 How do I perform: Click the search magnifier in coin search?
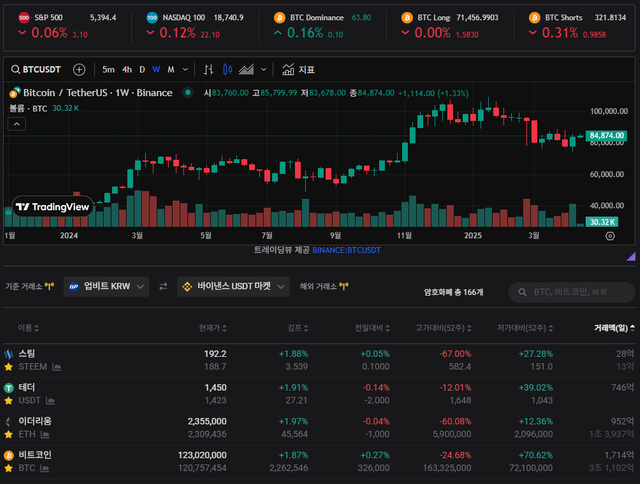[x=522, y=292]
